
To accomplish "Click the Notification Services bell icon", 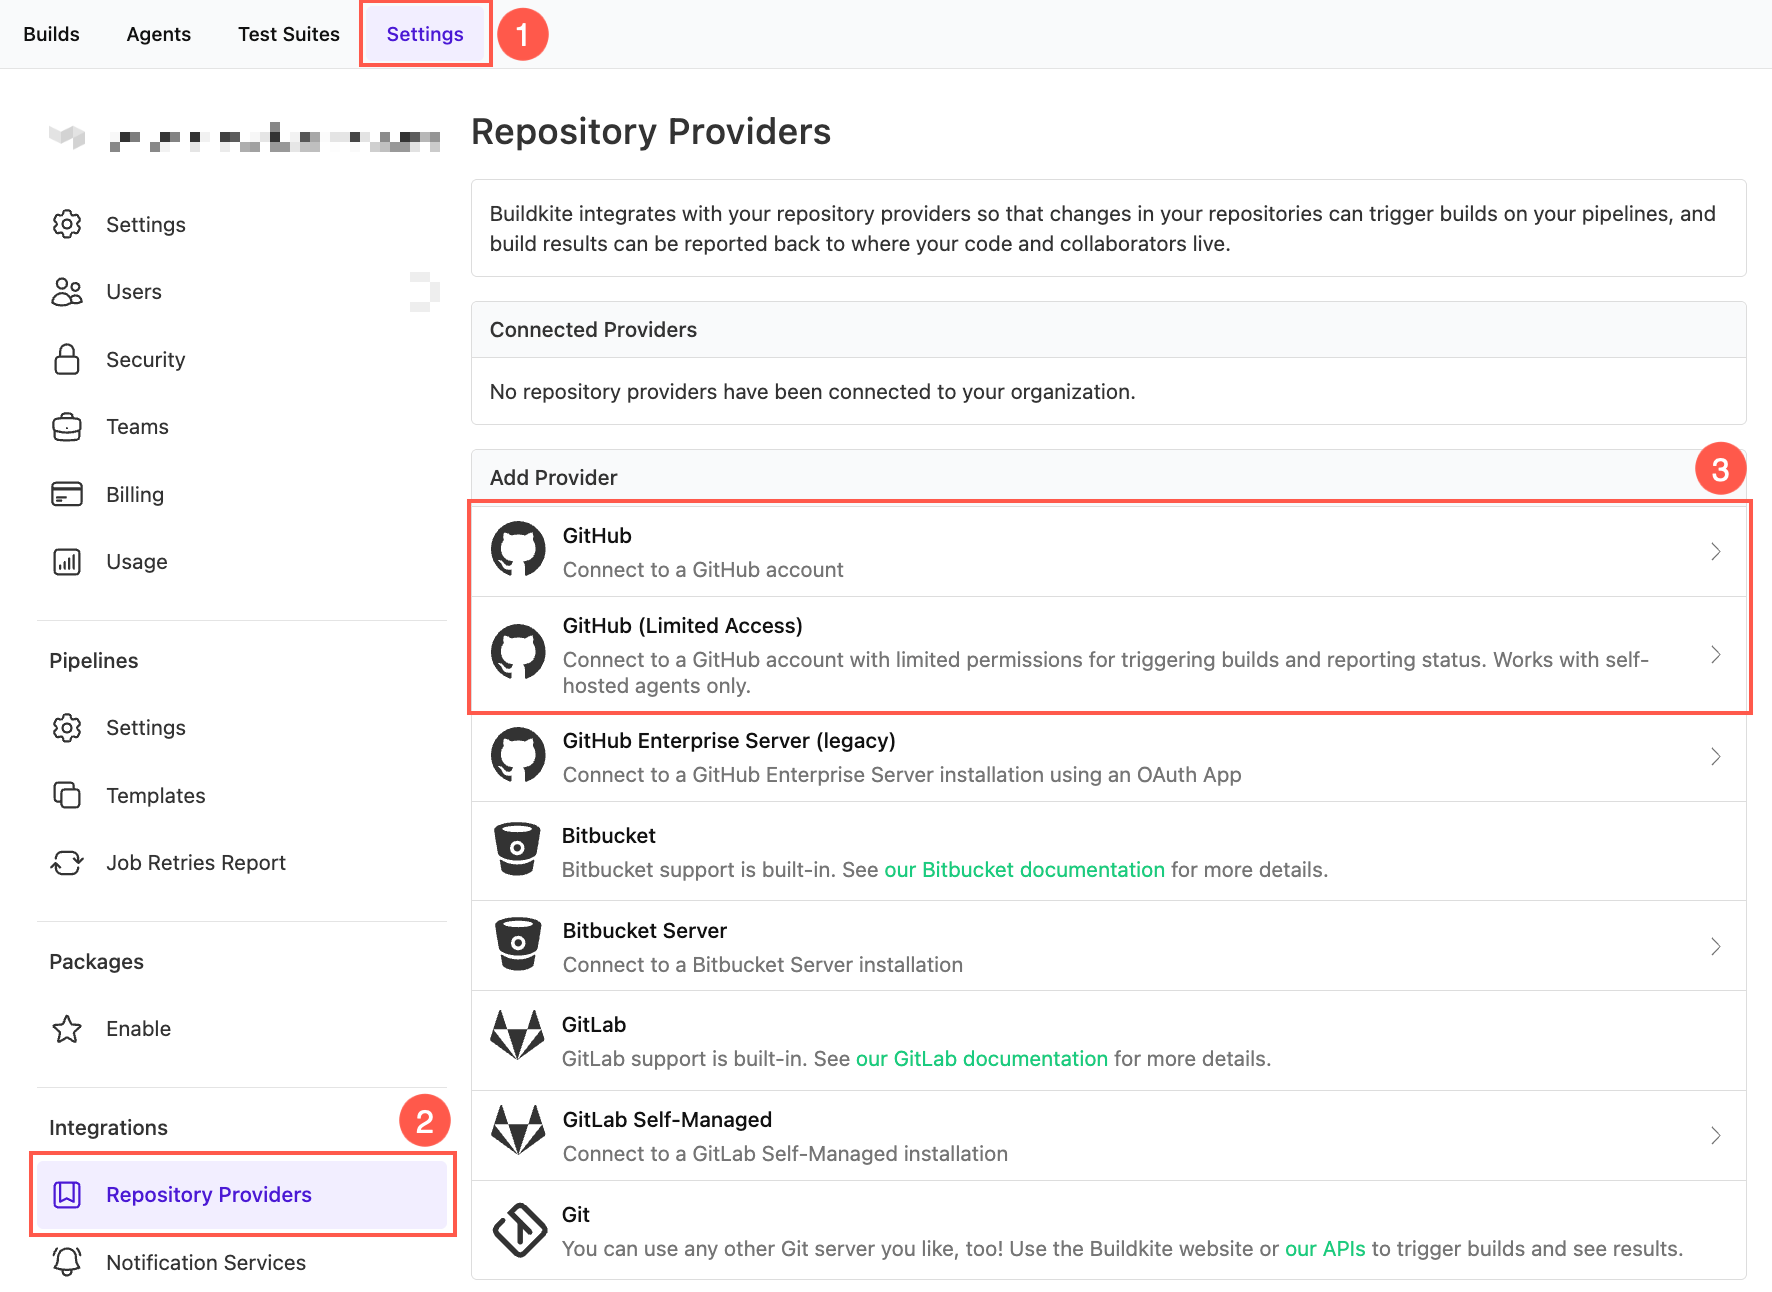I will 66,1262.
